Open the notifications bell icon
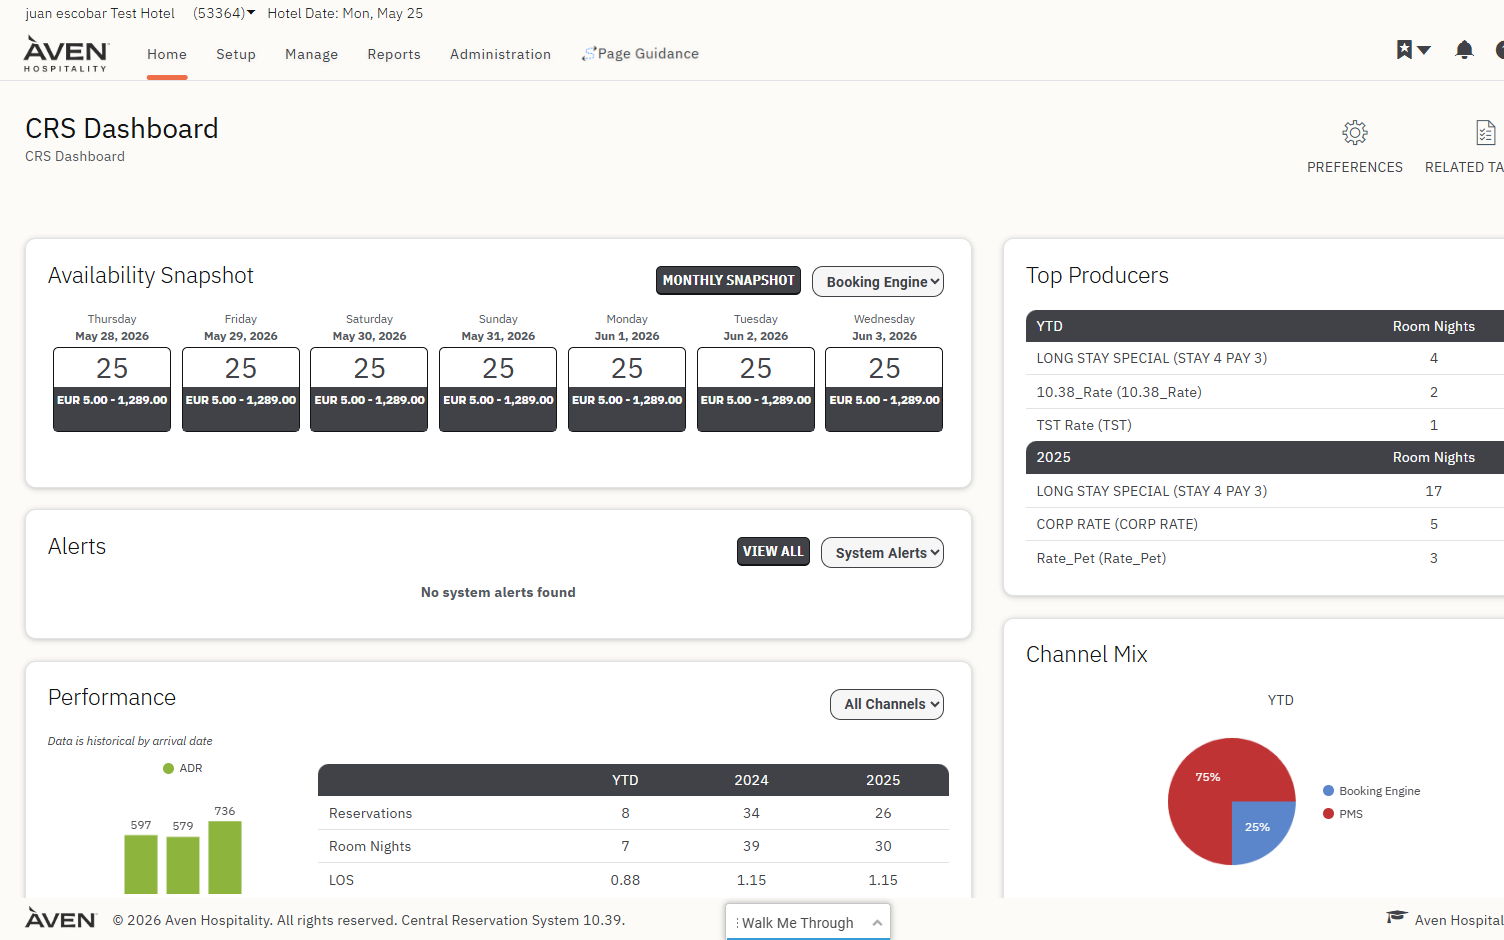Image resolution: width=1504 pixels, height=940 pixels. [x=1464, y=50]
